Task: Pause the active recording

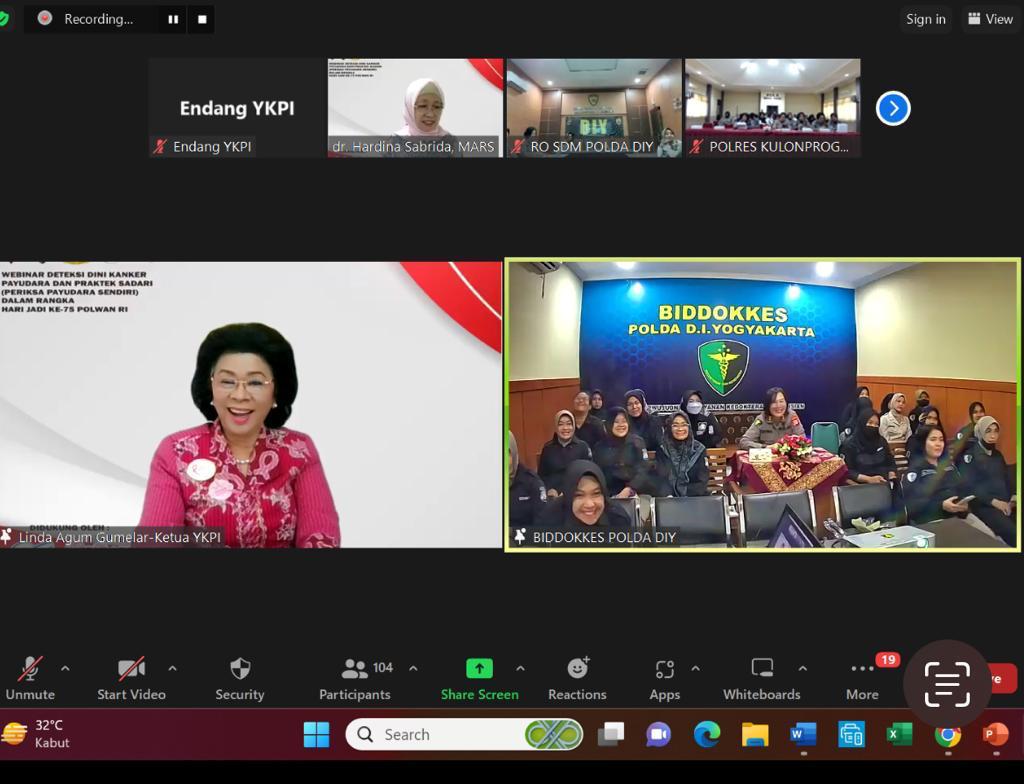Action: coord(174,19)
